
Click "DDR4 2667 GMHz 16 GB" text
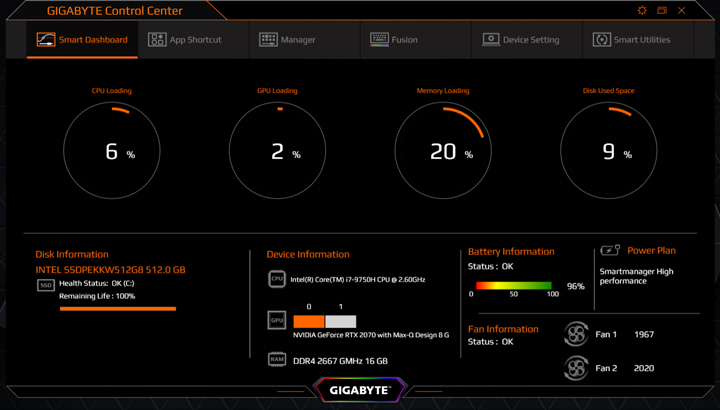340,361
